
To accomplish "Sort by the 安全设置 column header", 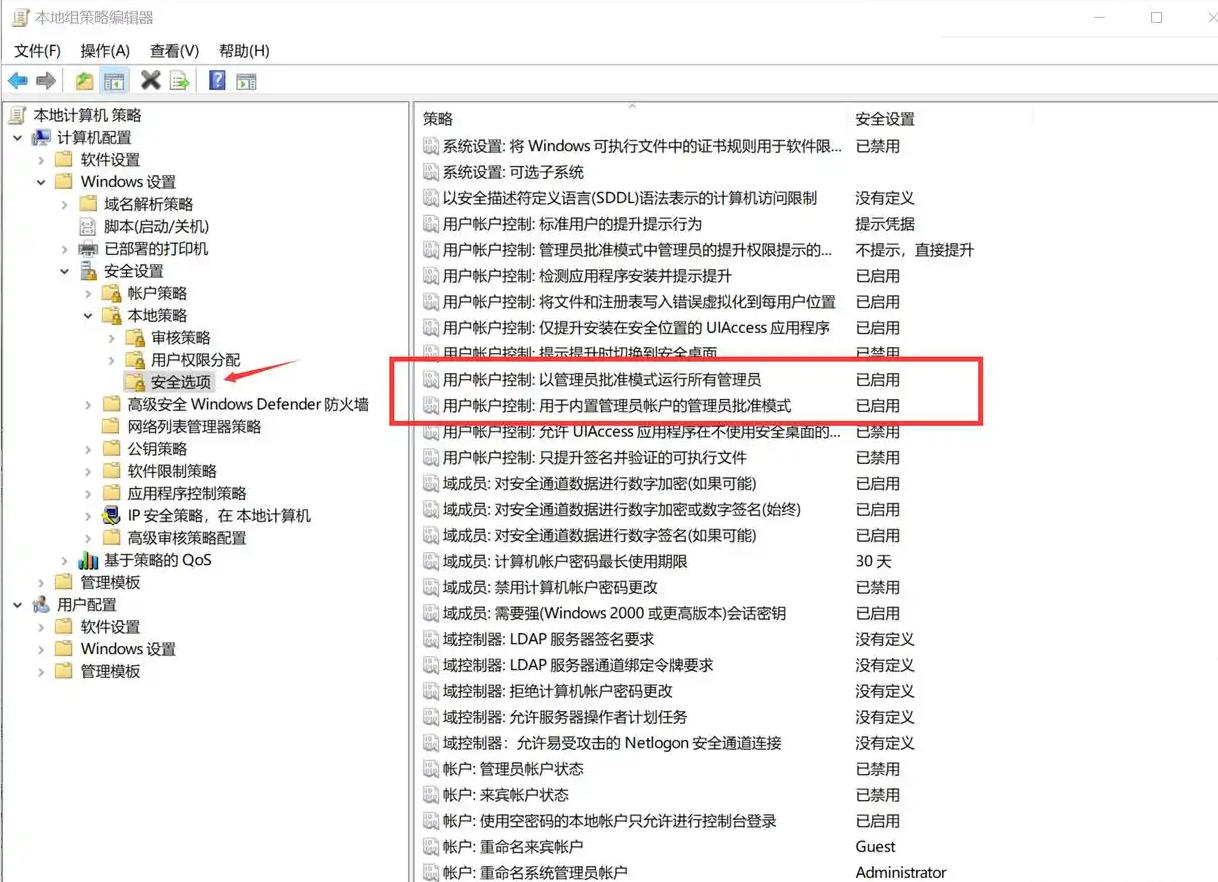I will [x=885, y=119].
